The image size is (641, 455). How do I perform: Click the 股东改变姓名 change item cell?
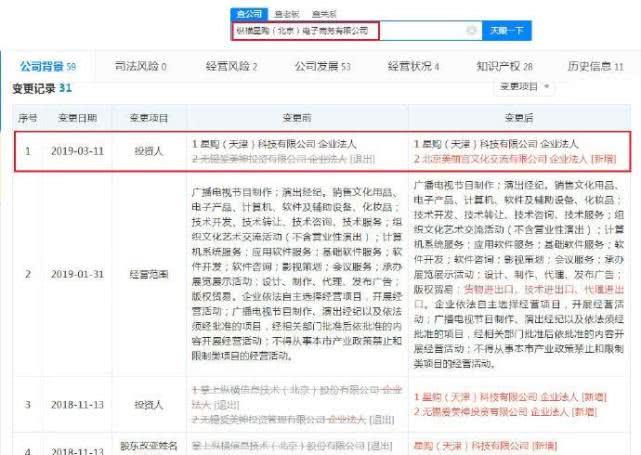click(x=149, y=446)
